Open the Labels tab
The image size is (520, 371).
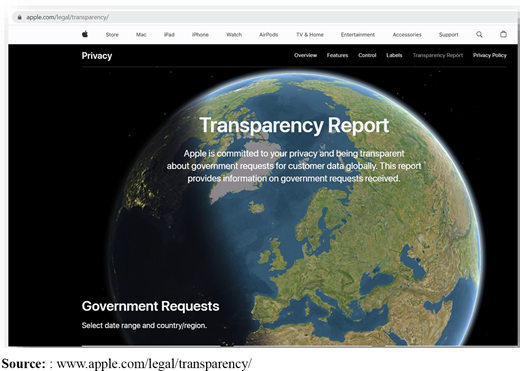[x=394, y=55]
